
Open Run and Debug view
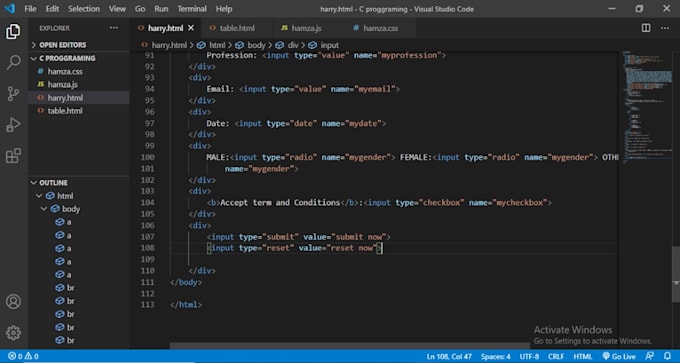[x=13, y=125]
